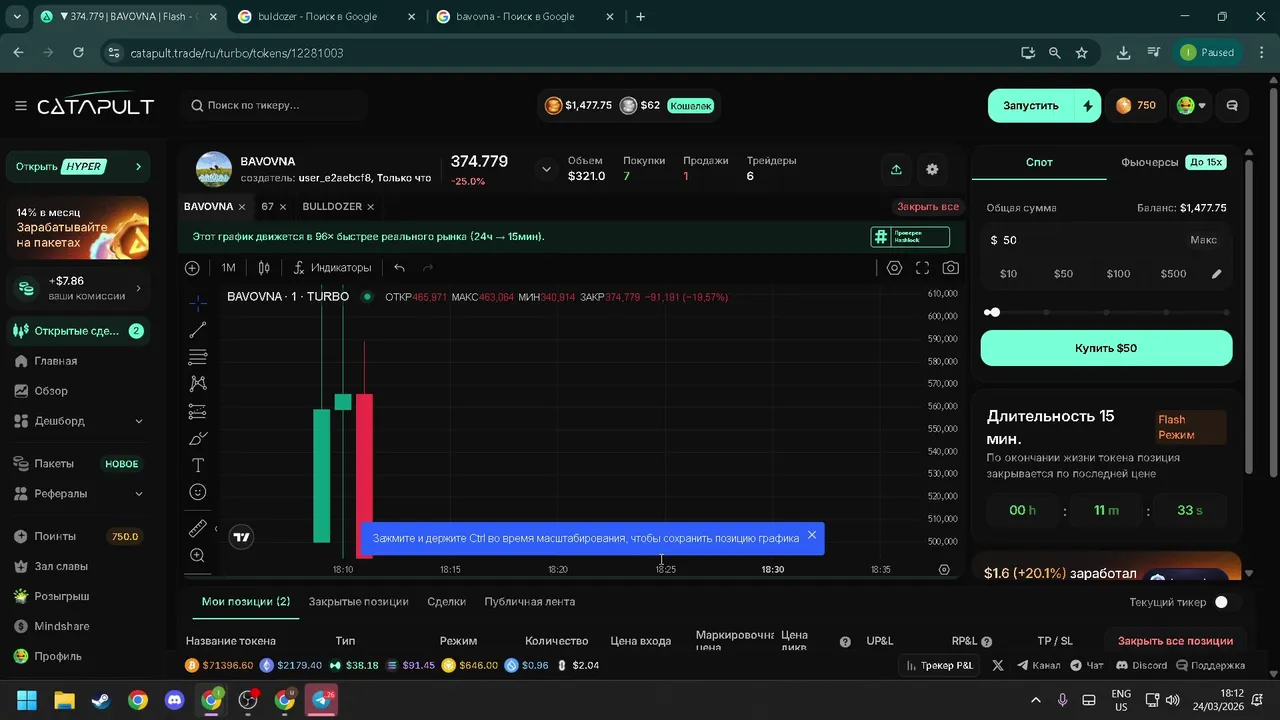Open the Трекер P&L button
Image resolution: width=1280 pixels, height=720 pixels.
tap(939, 665)
